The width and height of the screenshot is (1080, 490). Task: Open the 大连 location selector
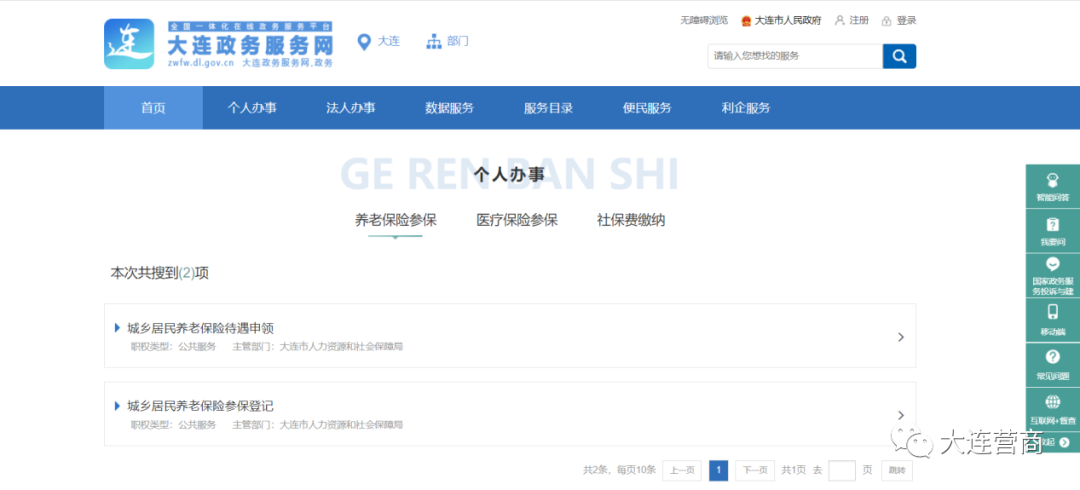379,41
